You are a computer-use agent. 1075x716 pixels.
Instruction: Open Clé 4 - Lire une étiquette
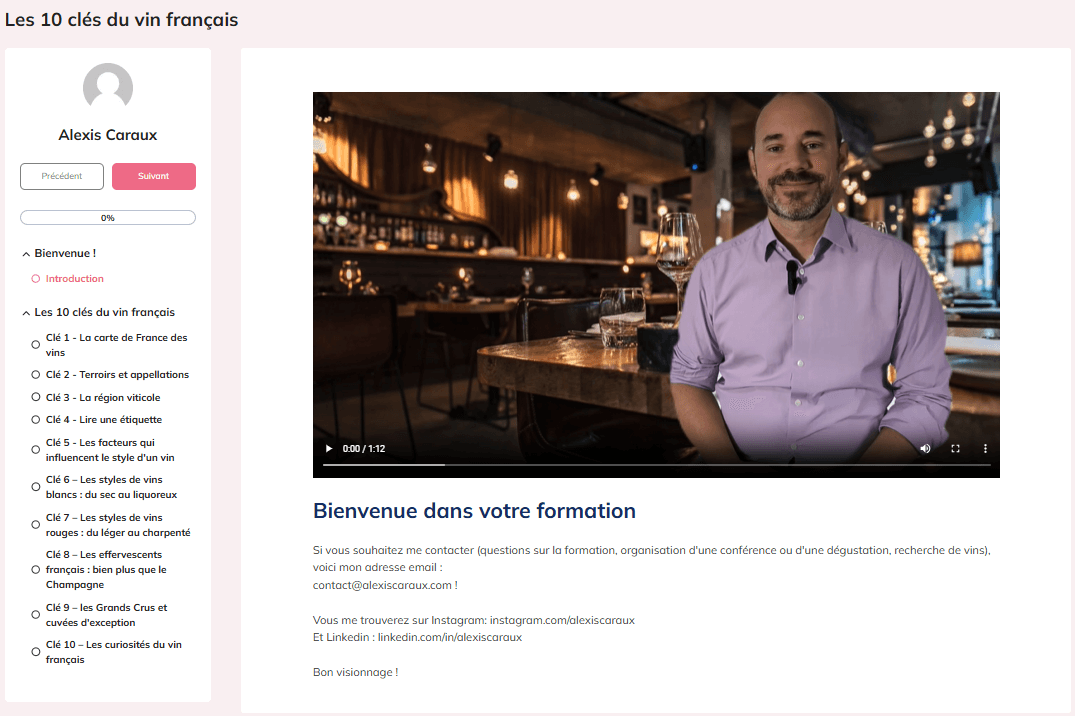coord(104,420)
